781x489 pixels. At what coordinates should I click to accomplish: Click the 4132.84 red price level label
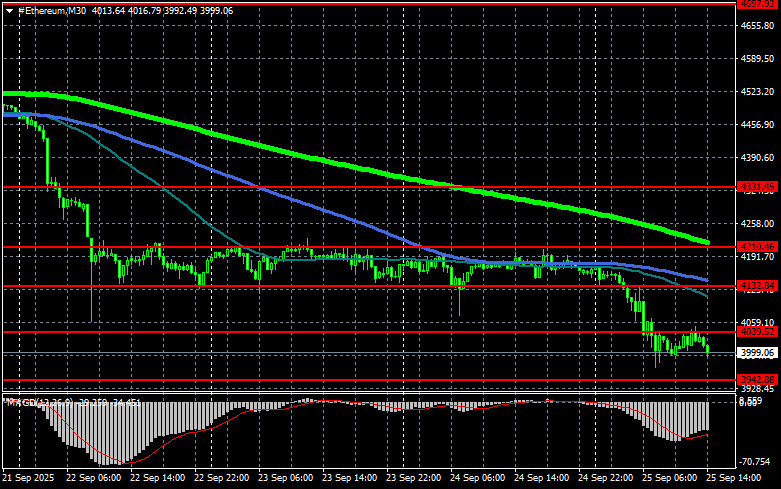point(757,286)
